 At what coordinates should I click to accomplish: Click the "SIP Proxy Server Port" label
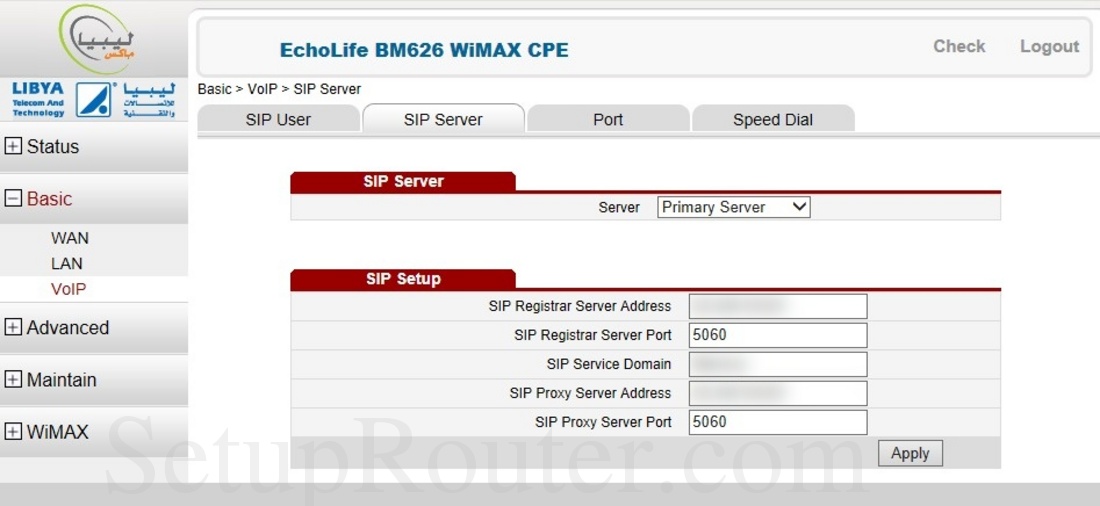click(x=603, y=422)
